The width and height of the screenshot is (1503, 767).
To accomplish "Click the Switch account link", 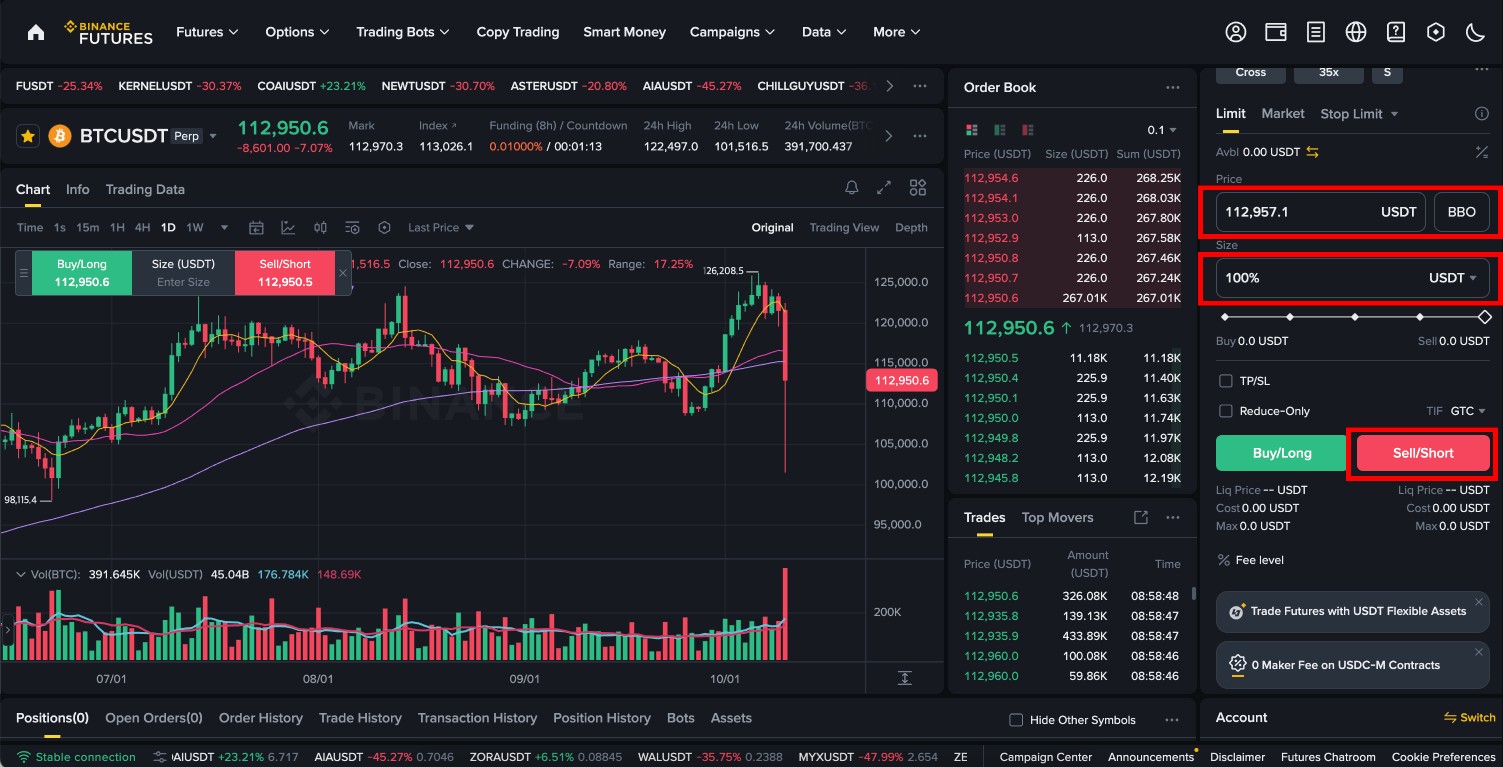I will [x=1470, y=718].
